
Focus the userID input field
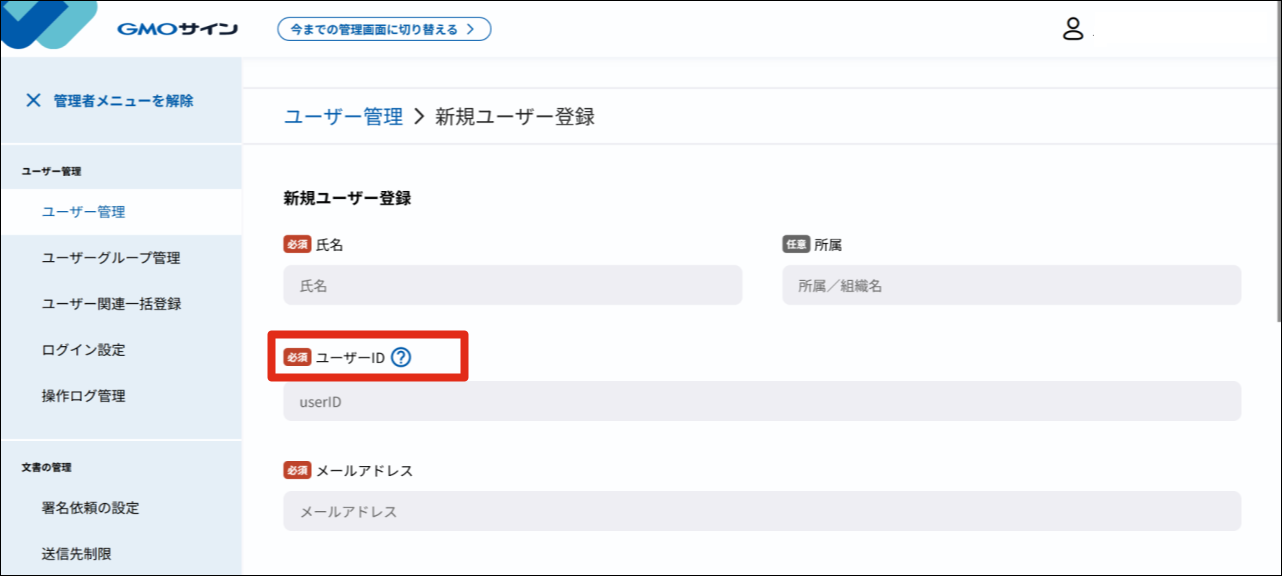click(x=762, y=401)
